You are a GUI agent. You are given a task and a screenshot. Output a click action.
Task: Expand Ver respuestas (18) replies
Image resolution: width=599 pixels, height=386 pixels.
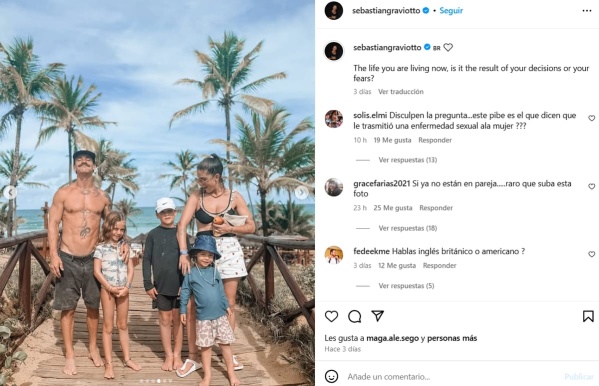[408, 228]
